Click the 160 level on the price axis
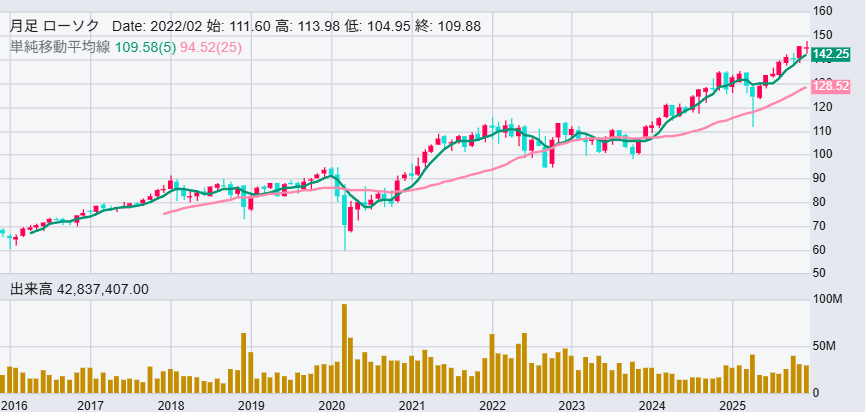Viewport: 865px width, 412px height. 824,12
